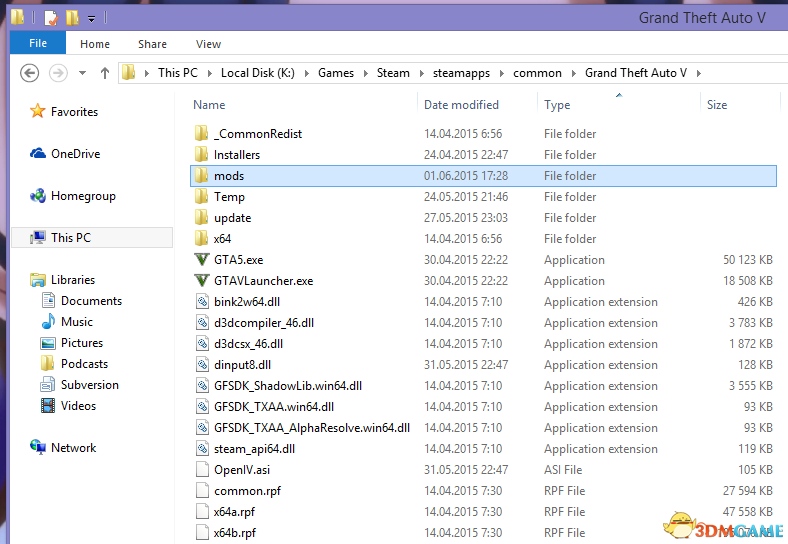Viewport: 788px width, 544px height.
Task: Sort files by the Date modified column
Action: (x=461, y=105)
